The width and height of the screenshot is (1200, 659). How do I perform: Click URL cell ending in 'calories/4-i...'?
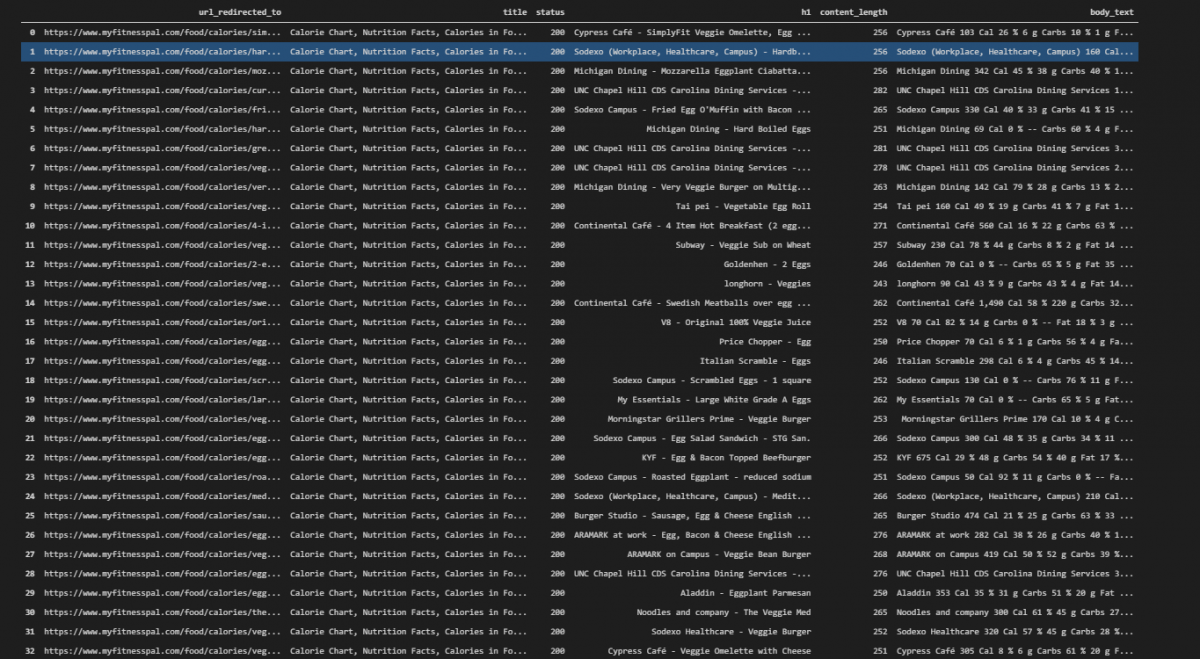coord(163,225)
